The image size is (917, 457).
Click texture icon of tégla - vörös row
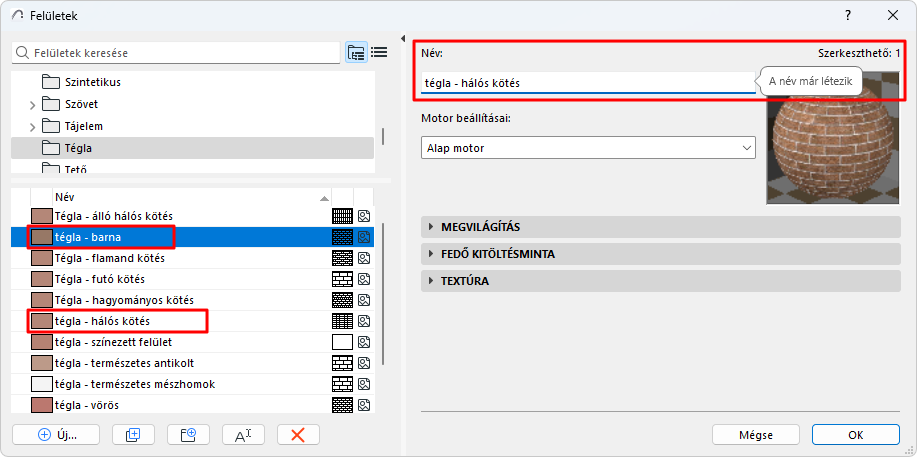tap(364, 405)
